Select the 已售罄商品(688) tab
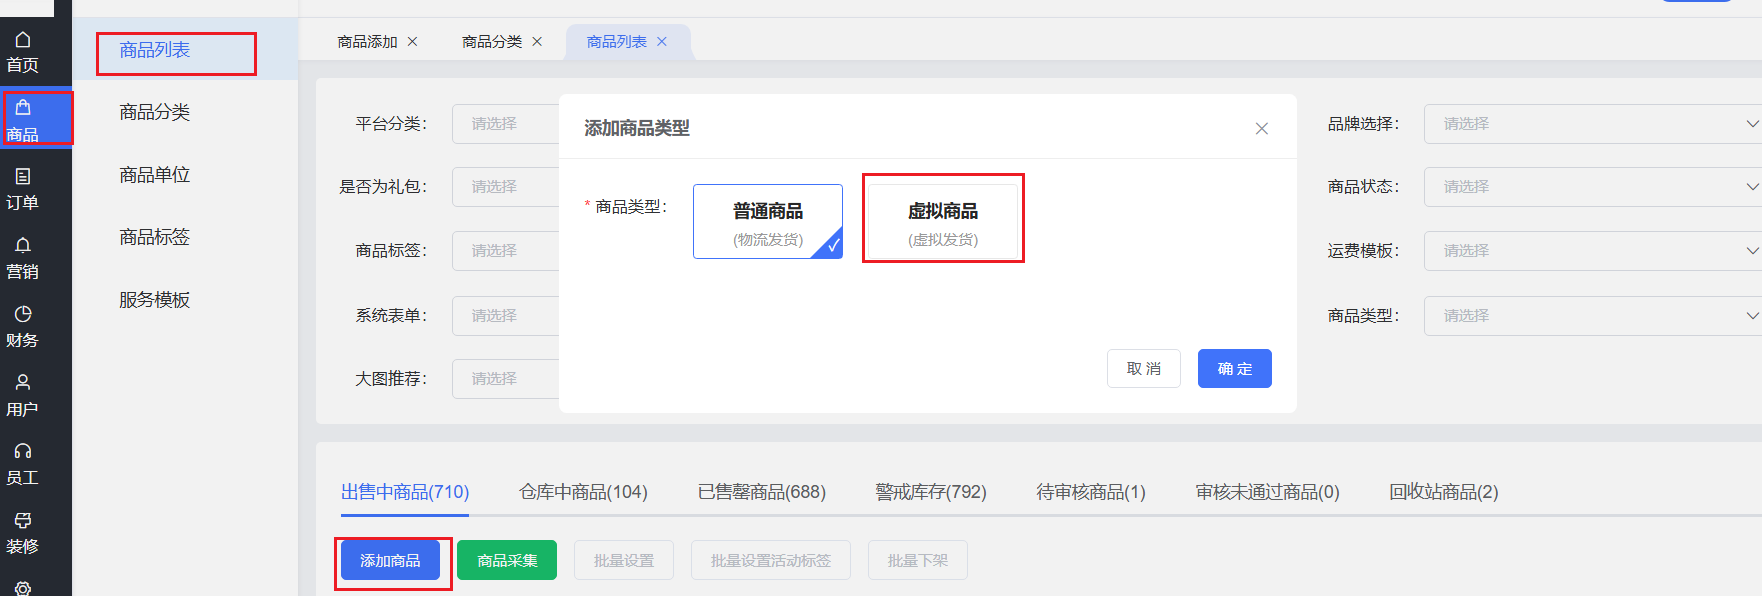Screen dimensions: 1762x596 [761, 492]
